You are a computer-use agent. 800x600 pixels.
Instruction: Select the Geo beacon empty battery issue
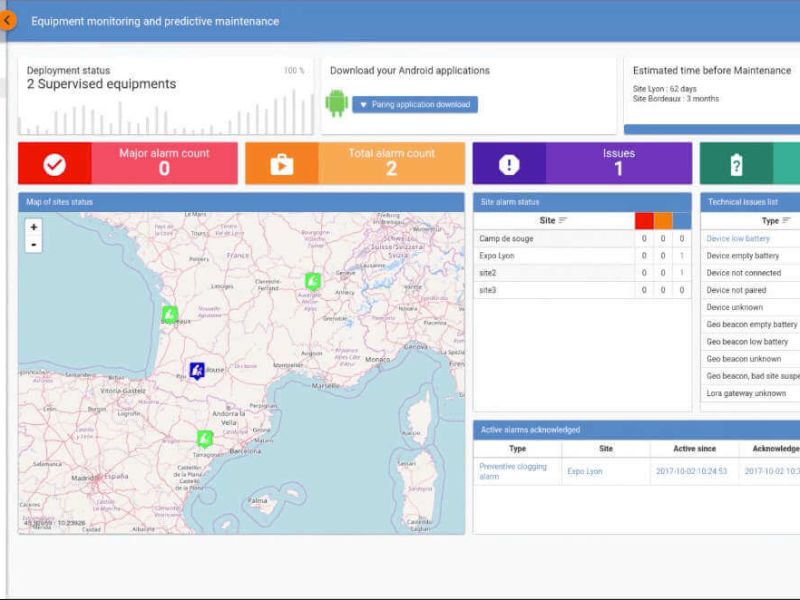point(750,324)
